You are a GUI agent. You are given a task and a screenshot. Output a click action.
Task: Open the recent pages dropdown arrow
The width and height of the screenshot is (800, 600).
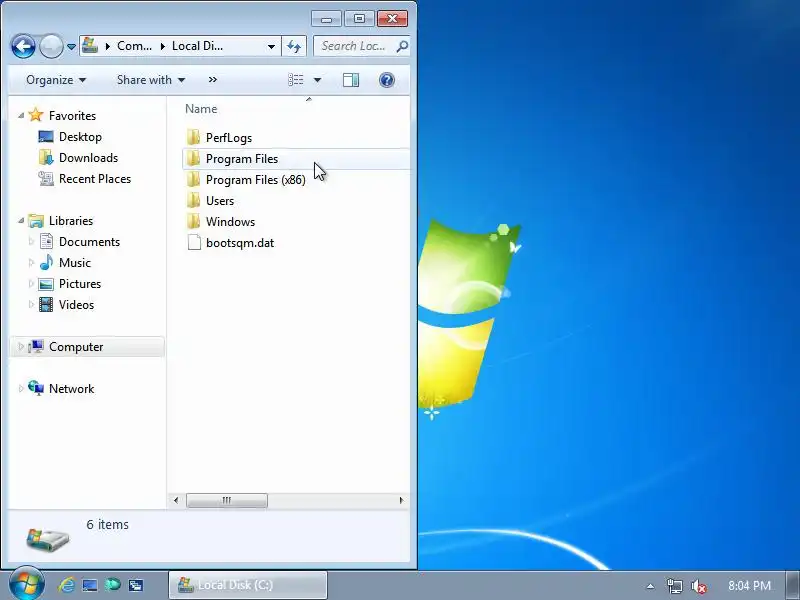(71, 47)
